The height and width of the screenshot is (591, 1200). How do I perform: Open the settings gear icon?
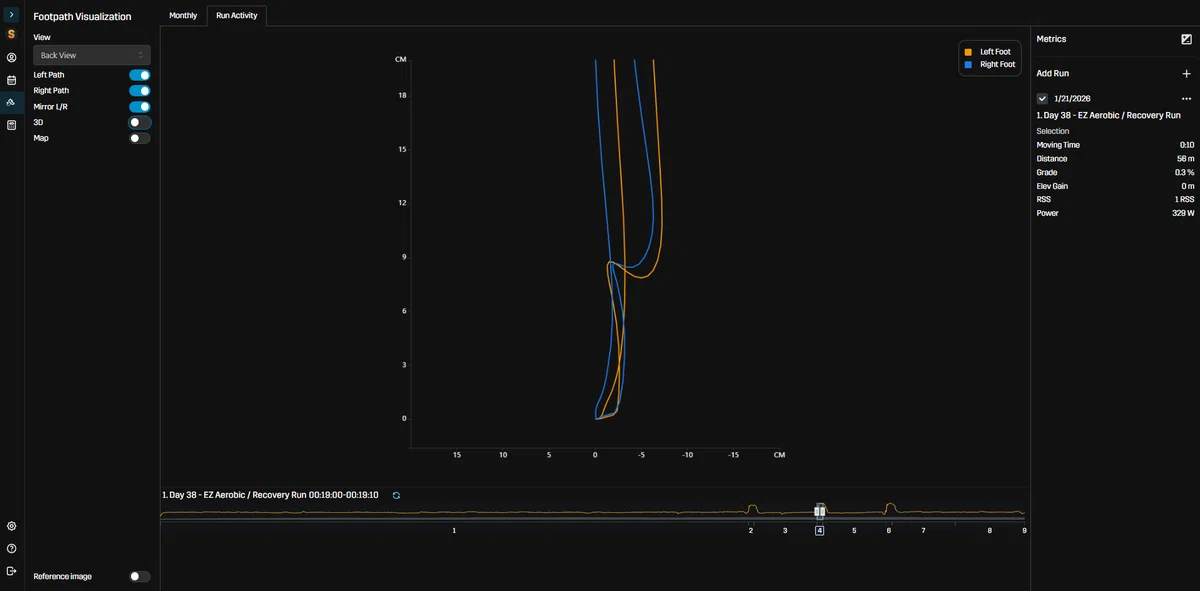(12, 526)
